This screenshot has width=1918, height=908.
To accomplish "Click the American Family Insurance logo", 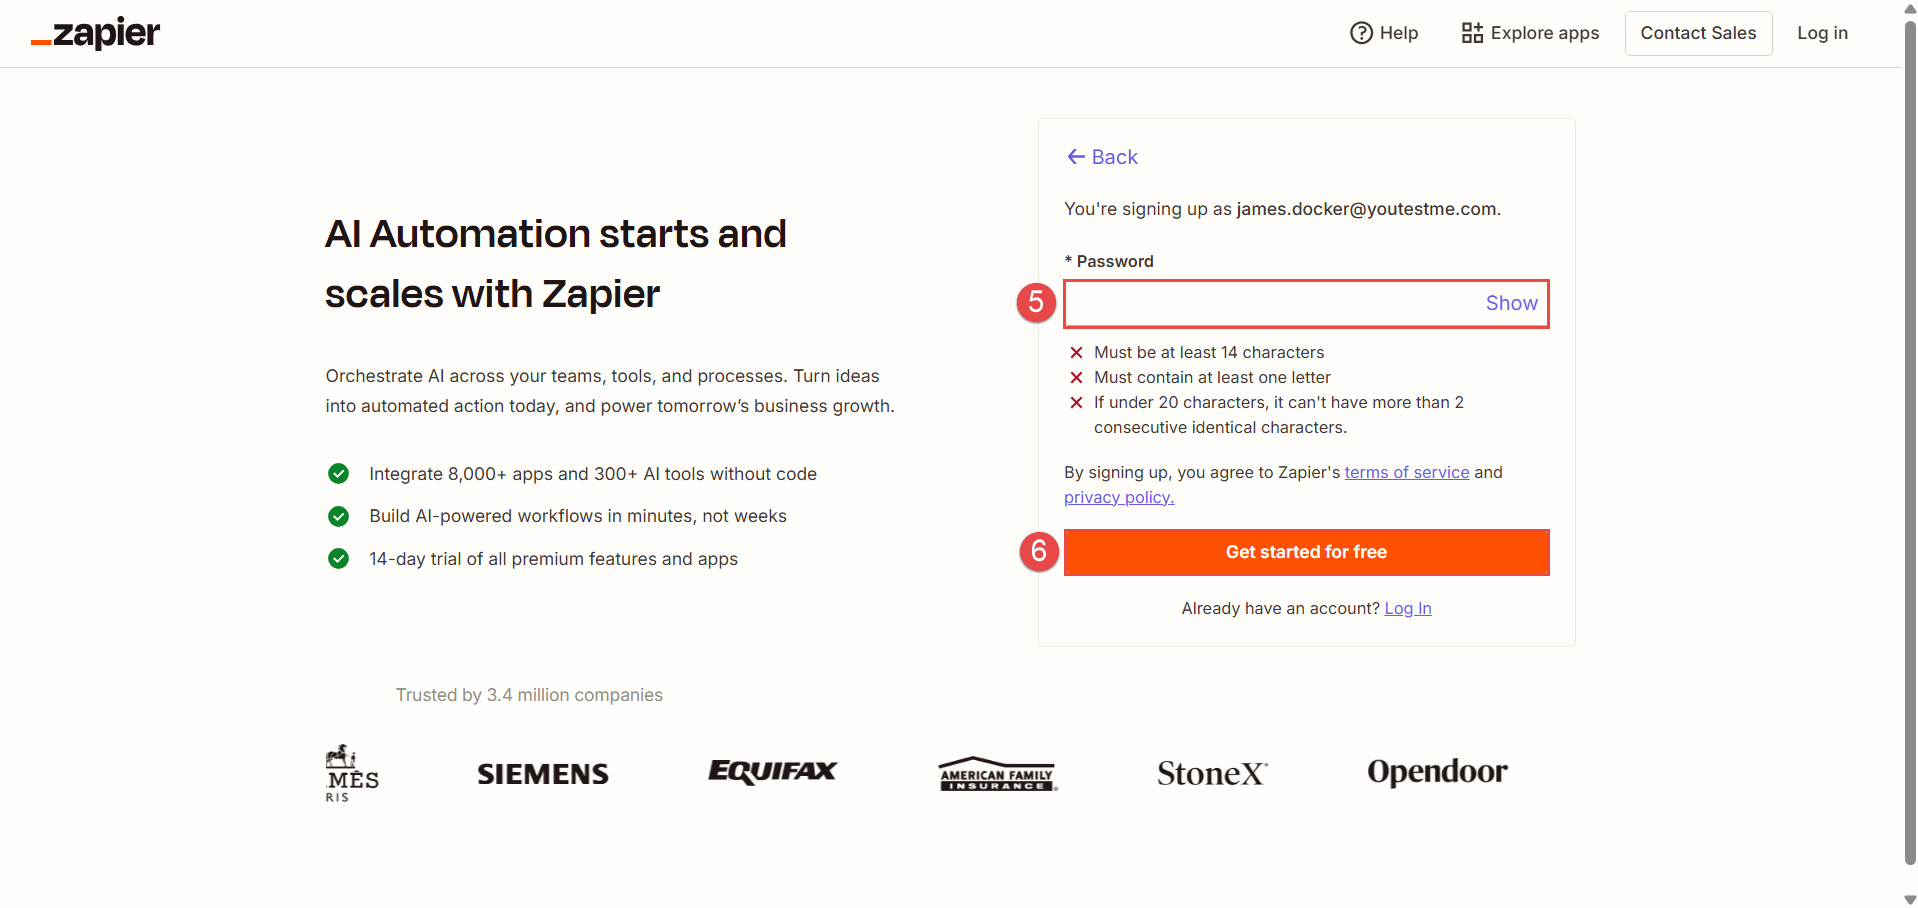I will coord(997,774).
